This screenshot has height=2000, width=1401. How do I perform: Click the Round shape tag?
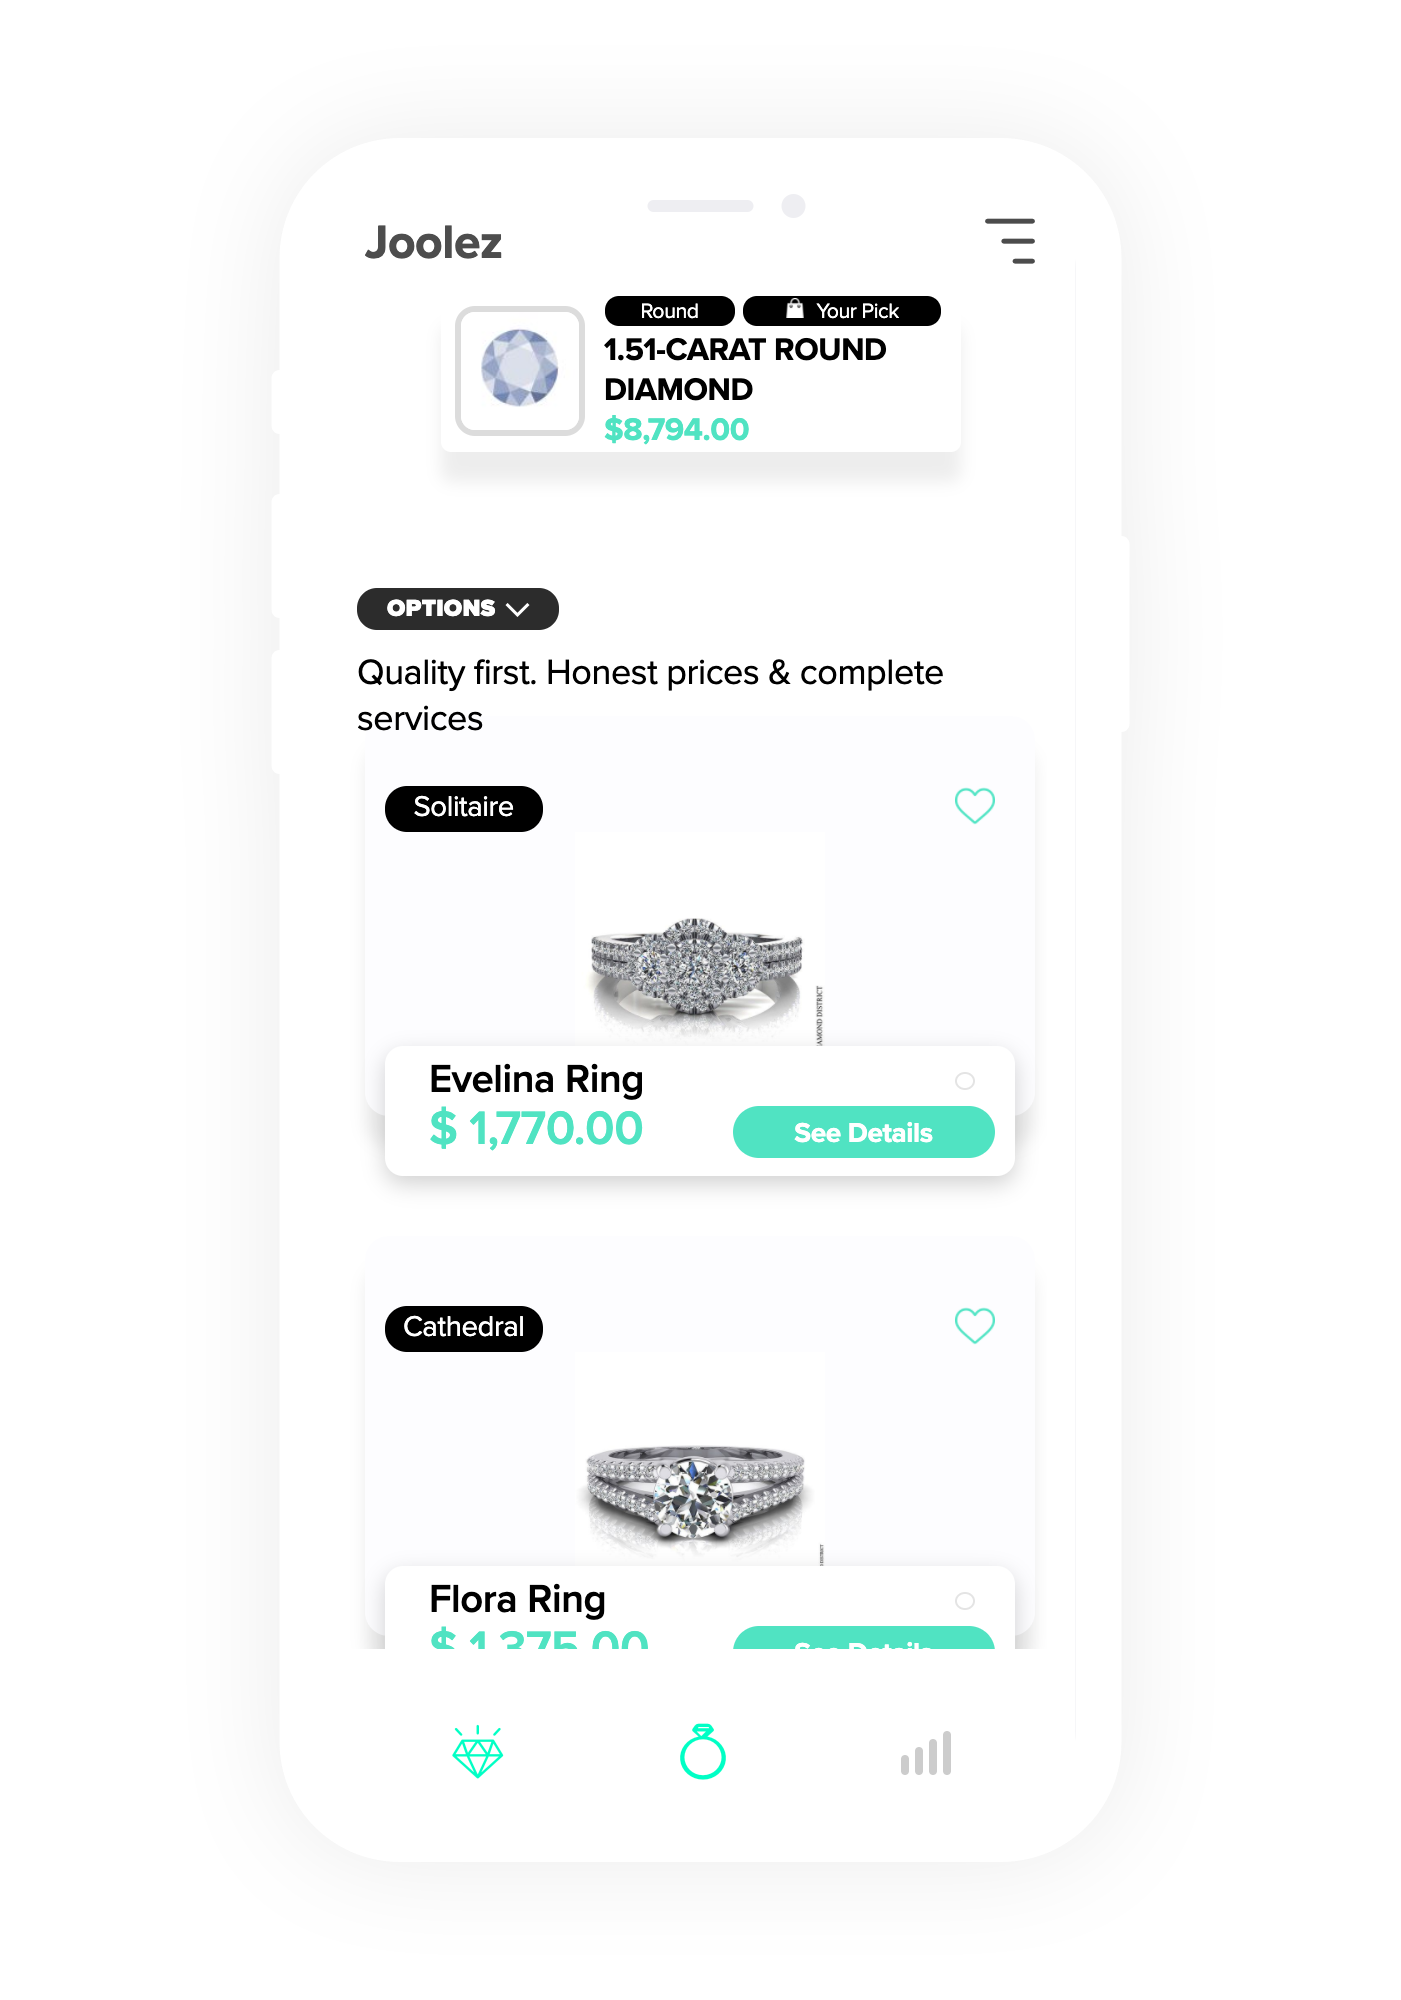(x=670, y=311)
